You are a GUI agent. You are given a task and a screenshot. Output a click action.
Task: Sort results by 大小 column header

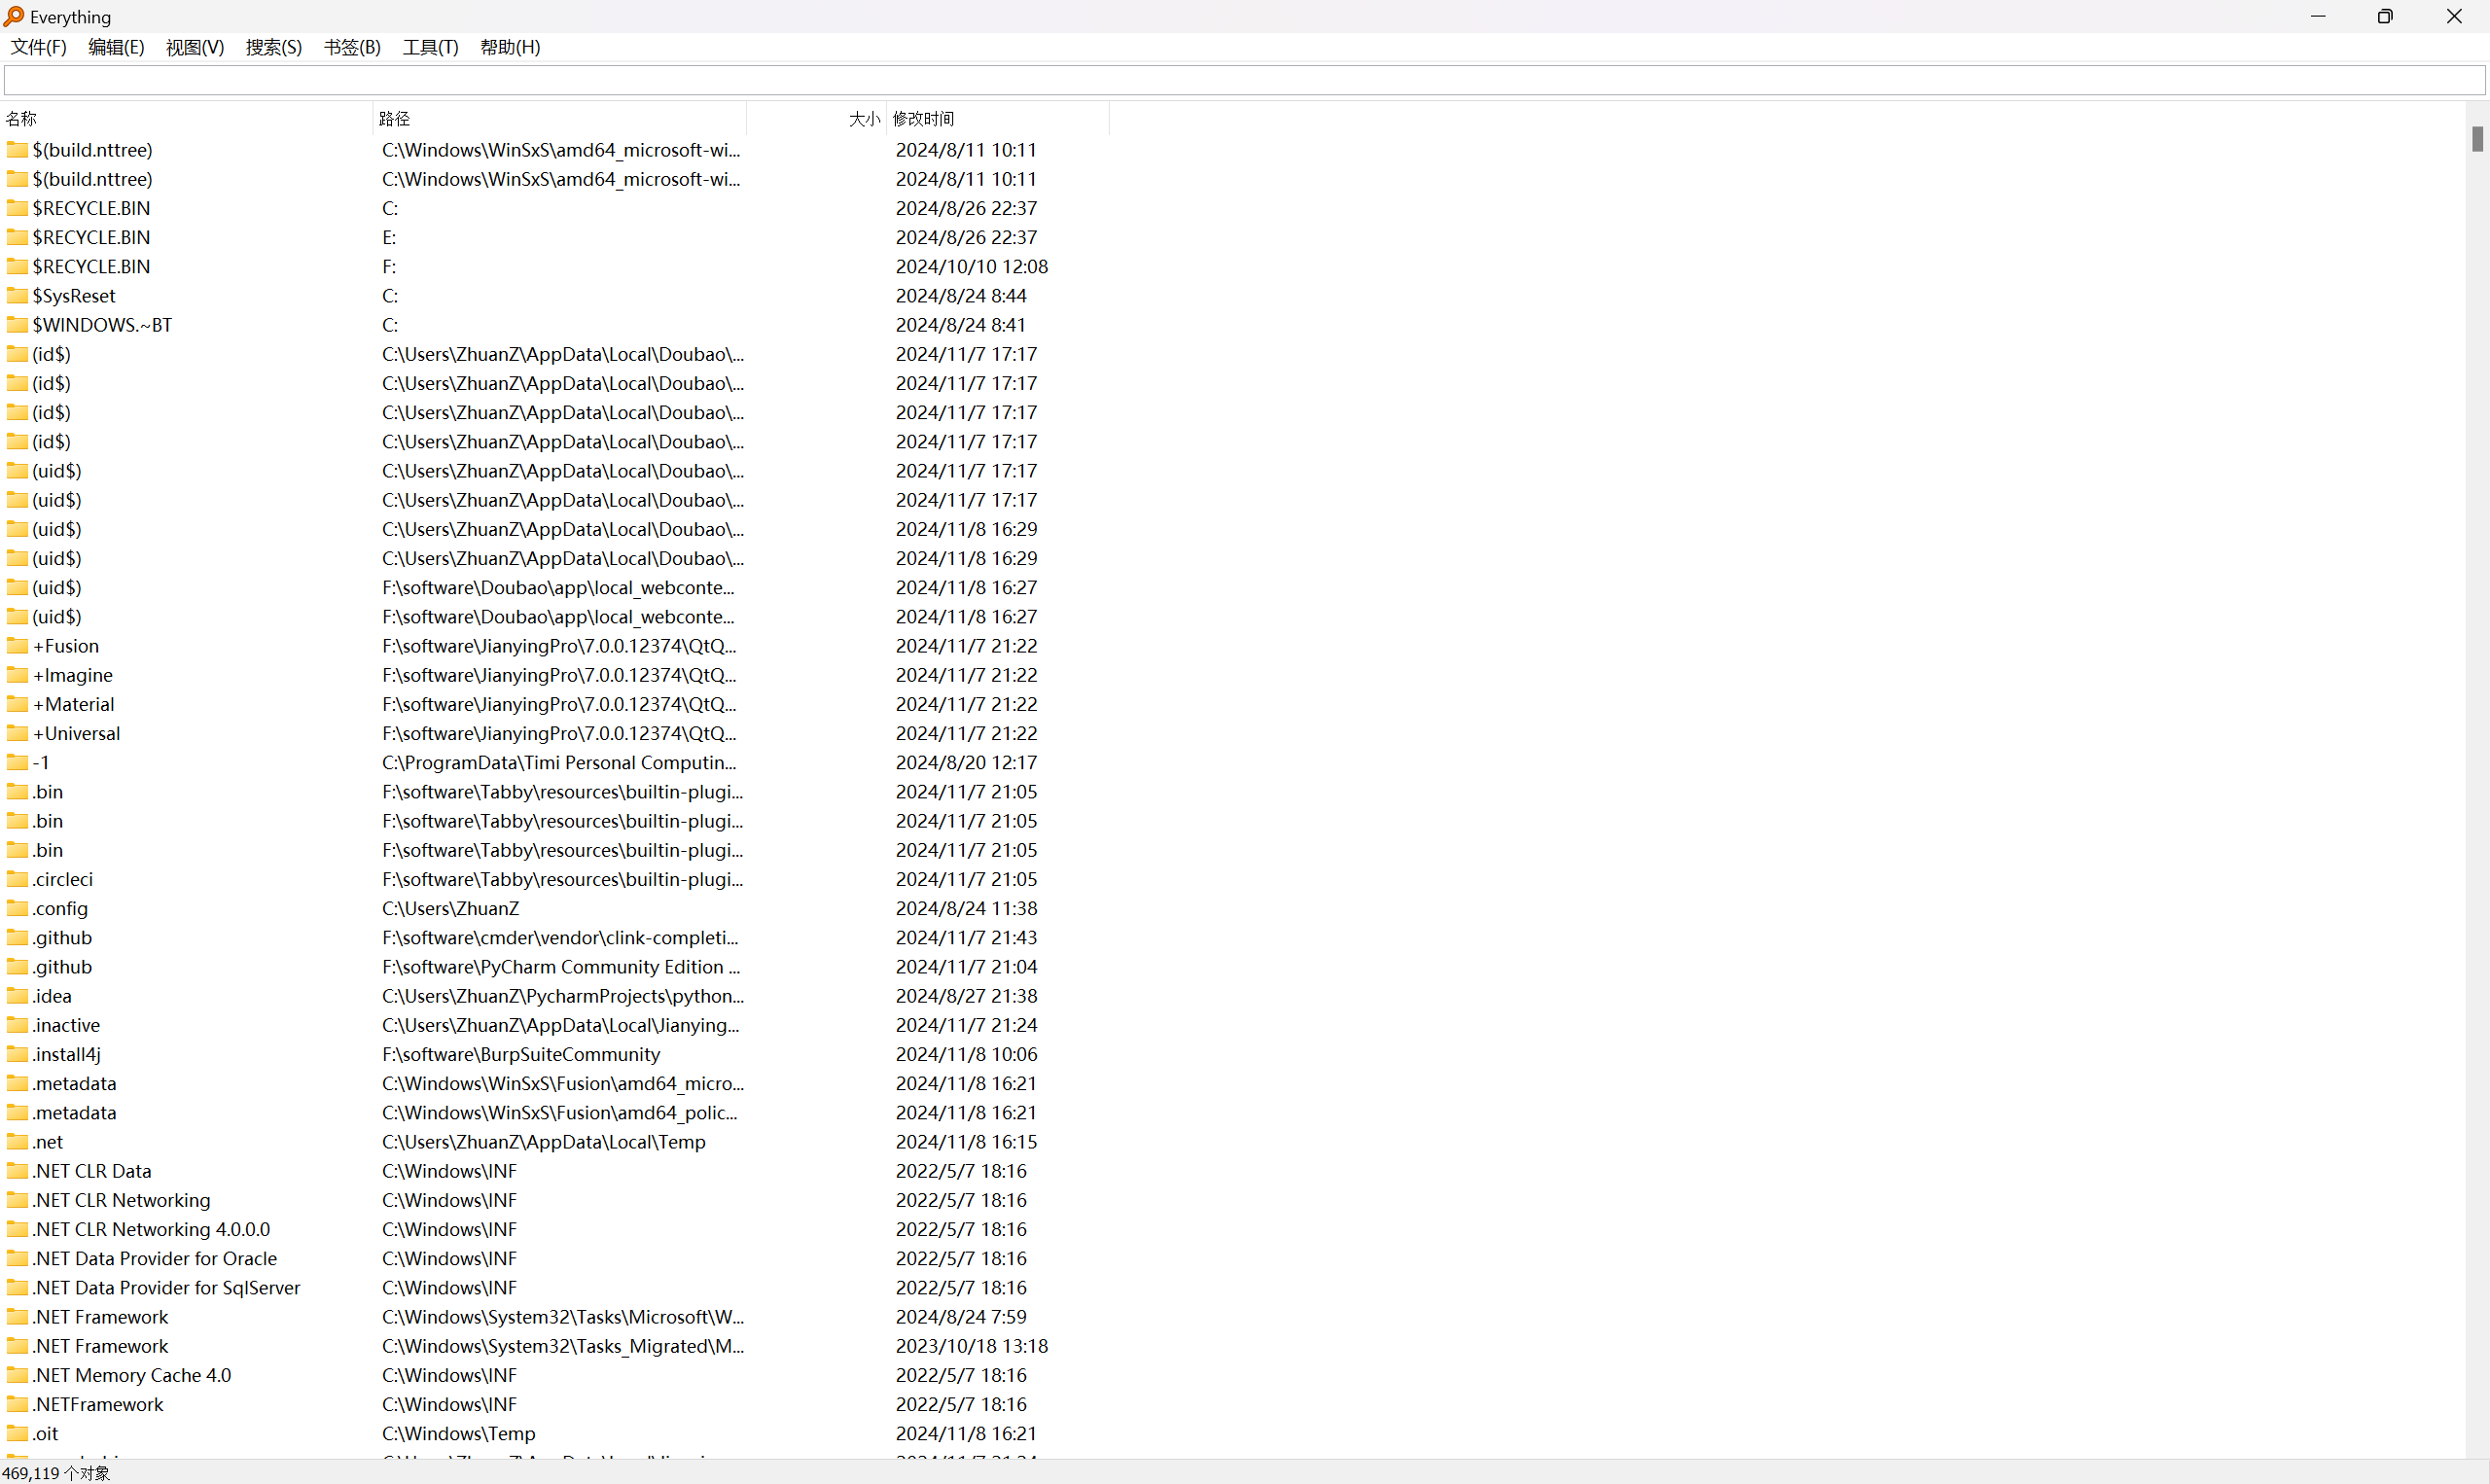tap(863, 119)
